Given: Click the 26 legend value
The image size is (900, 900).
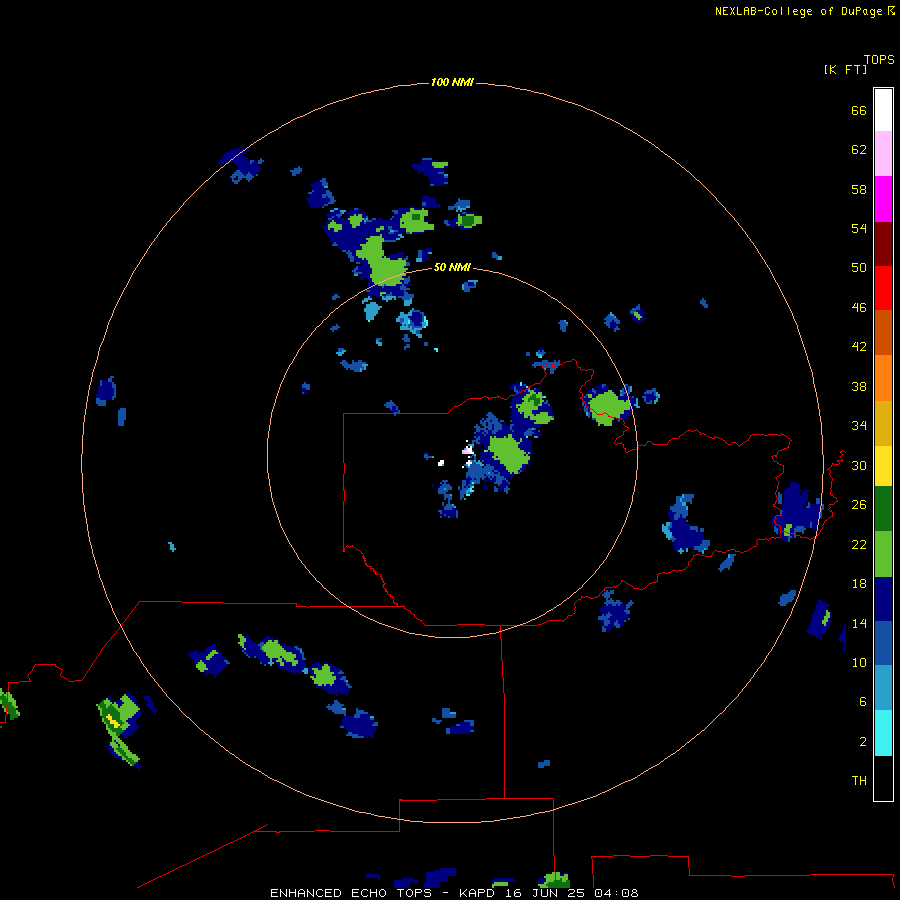Looking at the screenshot, I should [x=859, y=505].
